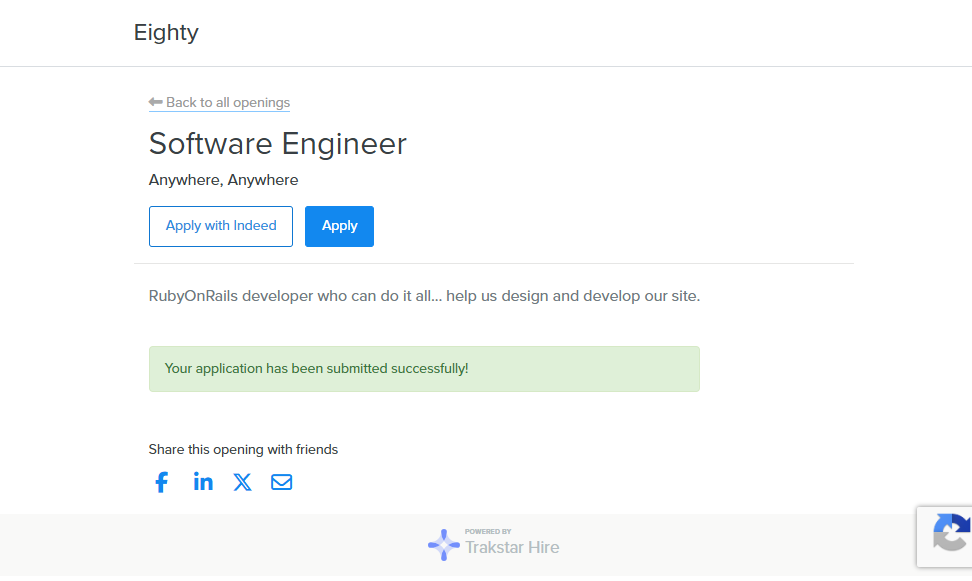Open the Eighty company header link
Screen dimensions: 972x581
166,32
